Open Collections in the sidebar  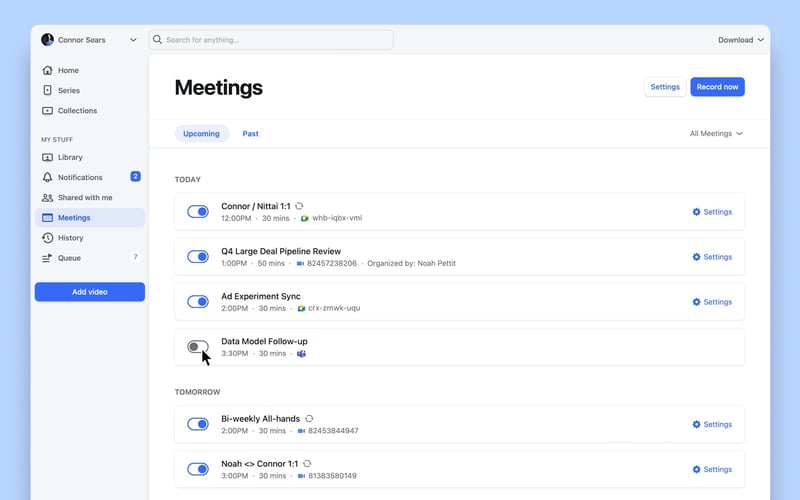90,111
